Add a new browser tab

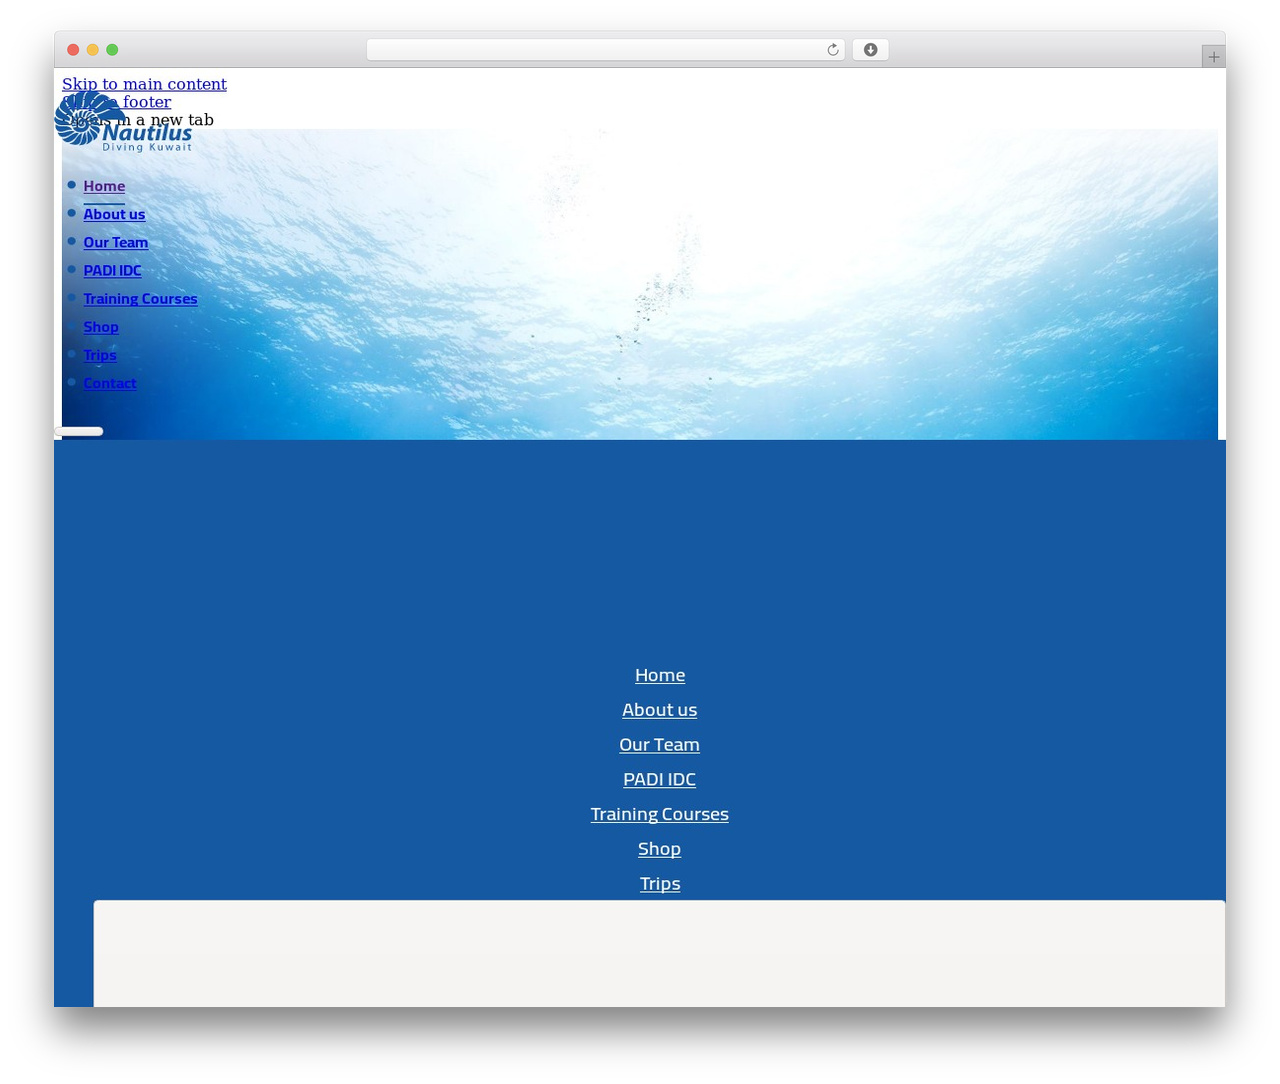1213,57
